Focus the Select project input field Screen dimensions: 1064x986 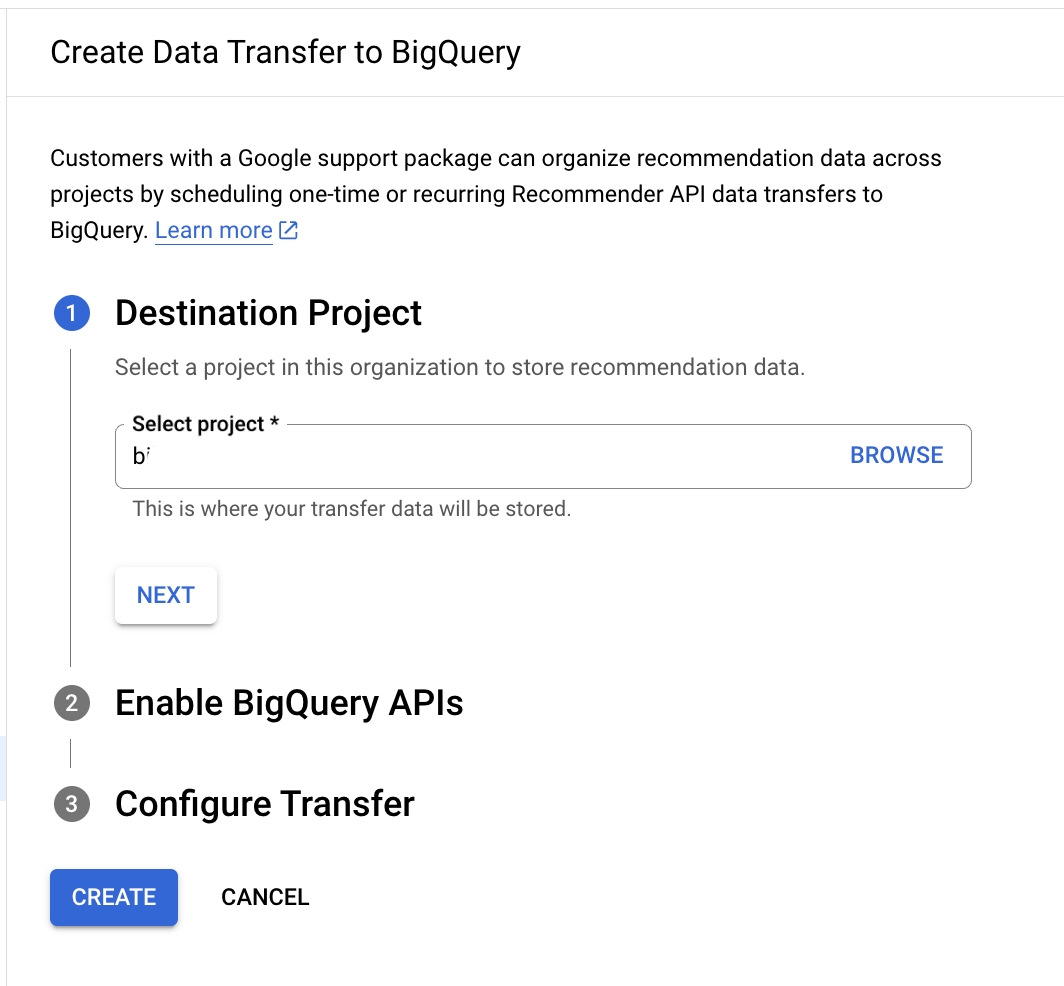(x=480, y=457)
